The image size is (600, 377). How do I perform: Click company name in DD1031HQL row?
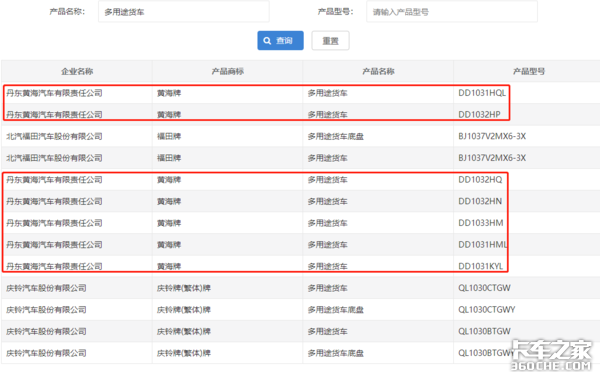coord(54,93)
